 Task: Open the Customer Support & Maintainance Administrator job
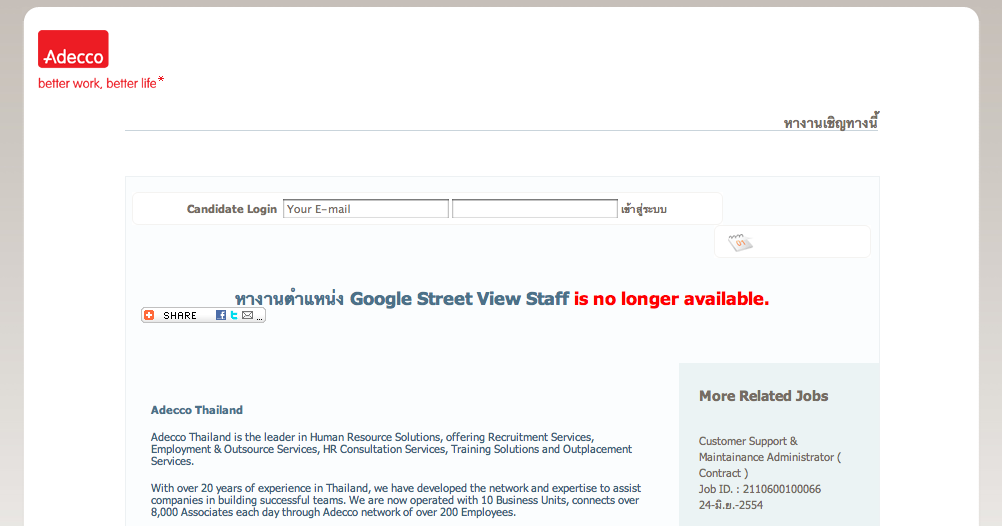pyautogui.click(x=769, y=457)
